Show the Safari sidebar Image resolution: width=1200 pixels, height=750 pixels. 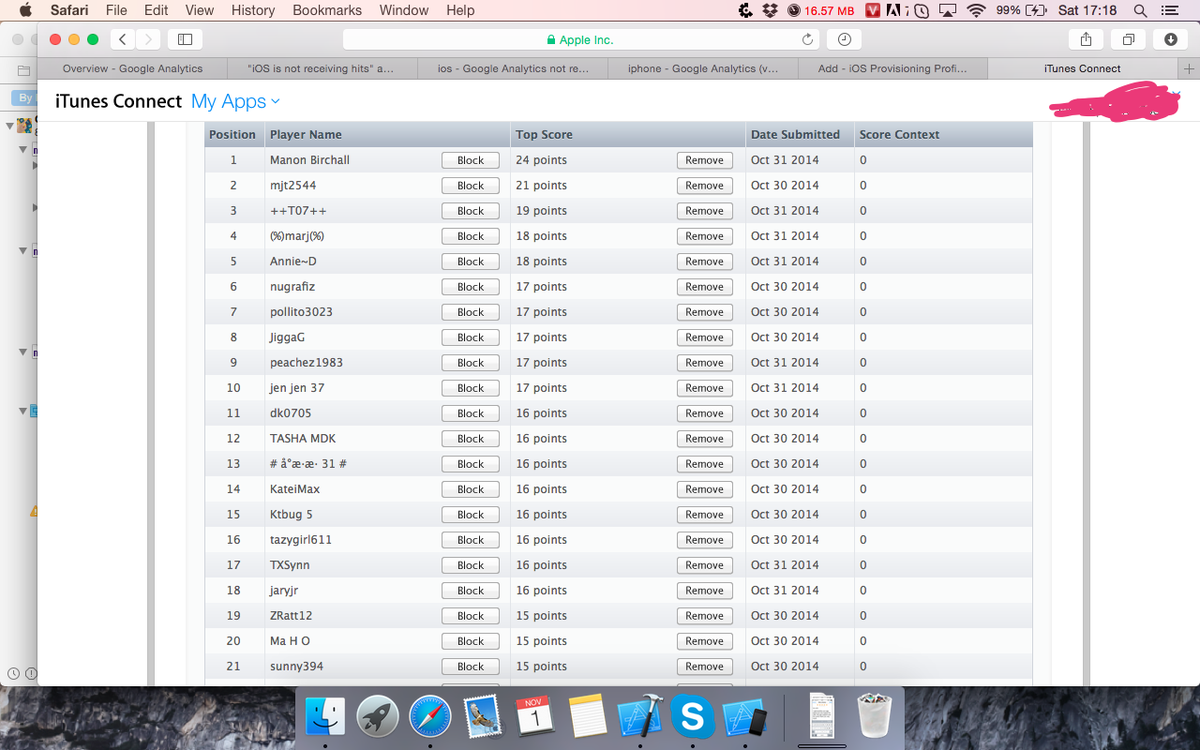184,40
